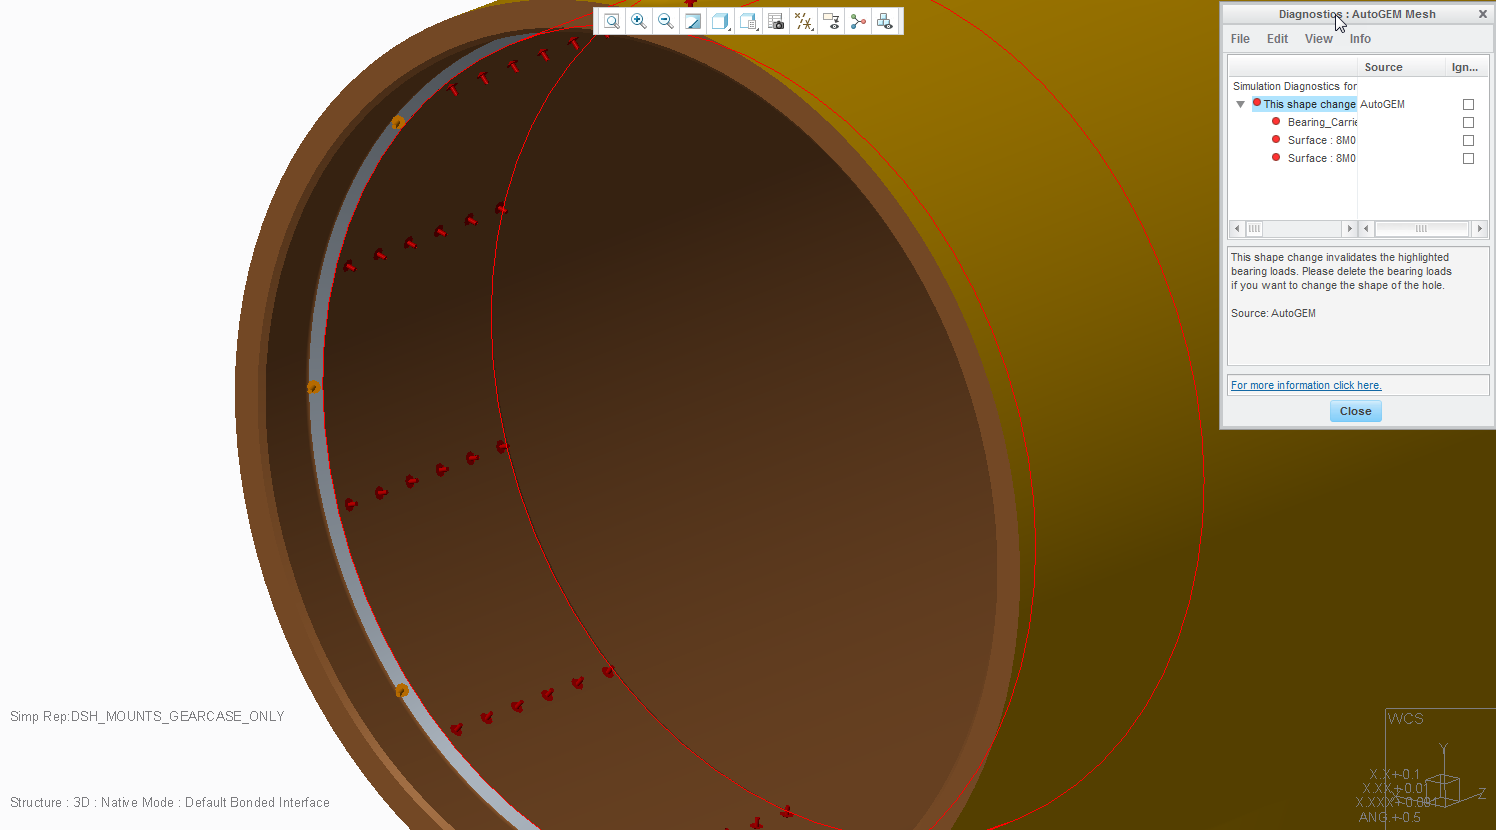Click the 'Simp Rep:DSH_MOUNTS_GEARCASE_ONLY' label

pos(147,716)
